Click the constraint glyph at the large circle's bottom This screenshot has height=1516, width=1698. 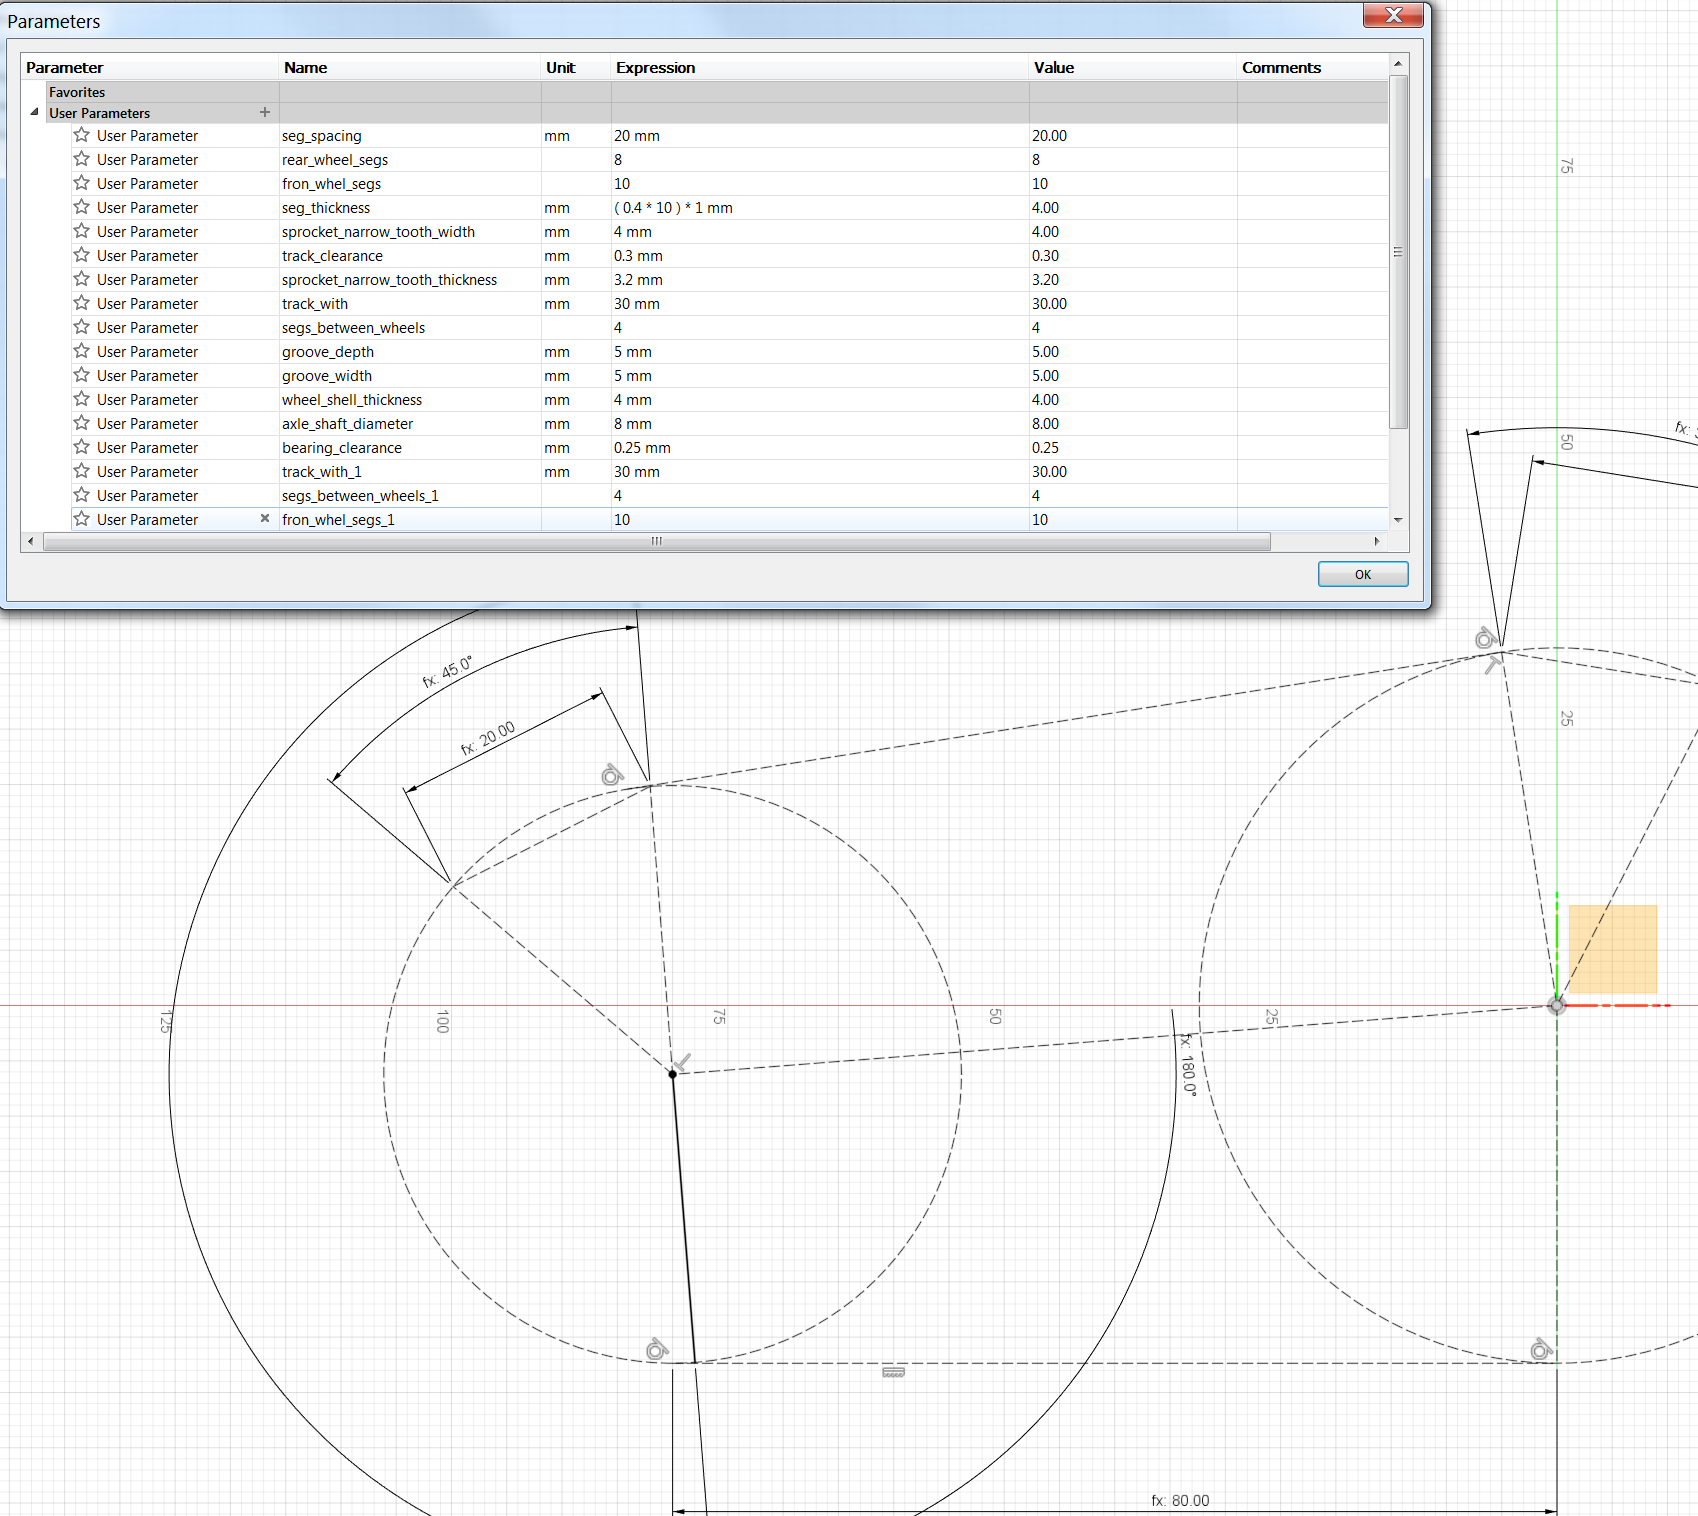tap(657, 1350)
